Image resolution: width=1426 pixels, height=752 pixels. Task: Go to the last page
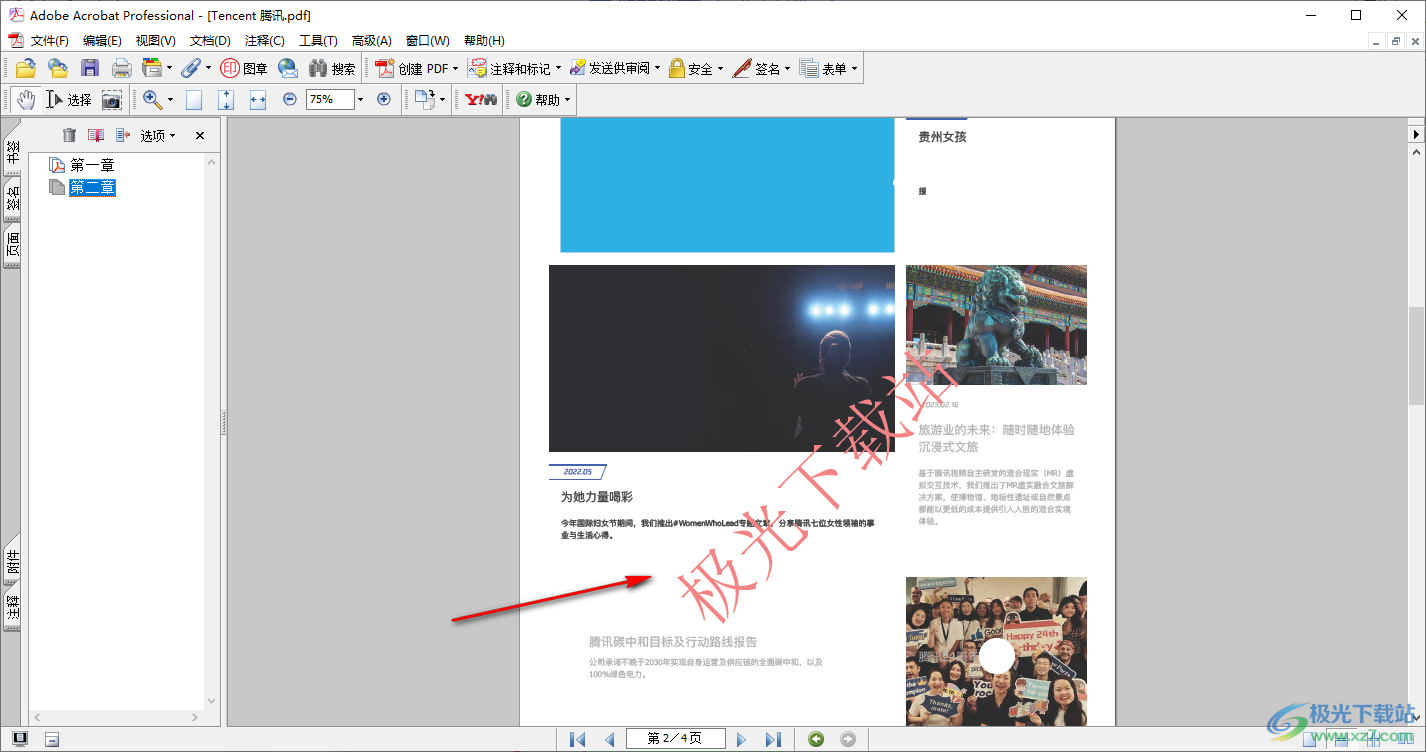tap(773, 739)
